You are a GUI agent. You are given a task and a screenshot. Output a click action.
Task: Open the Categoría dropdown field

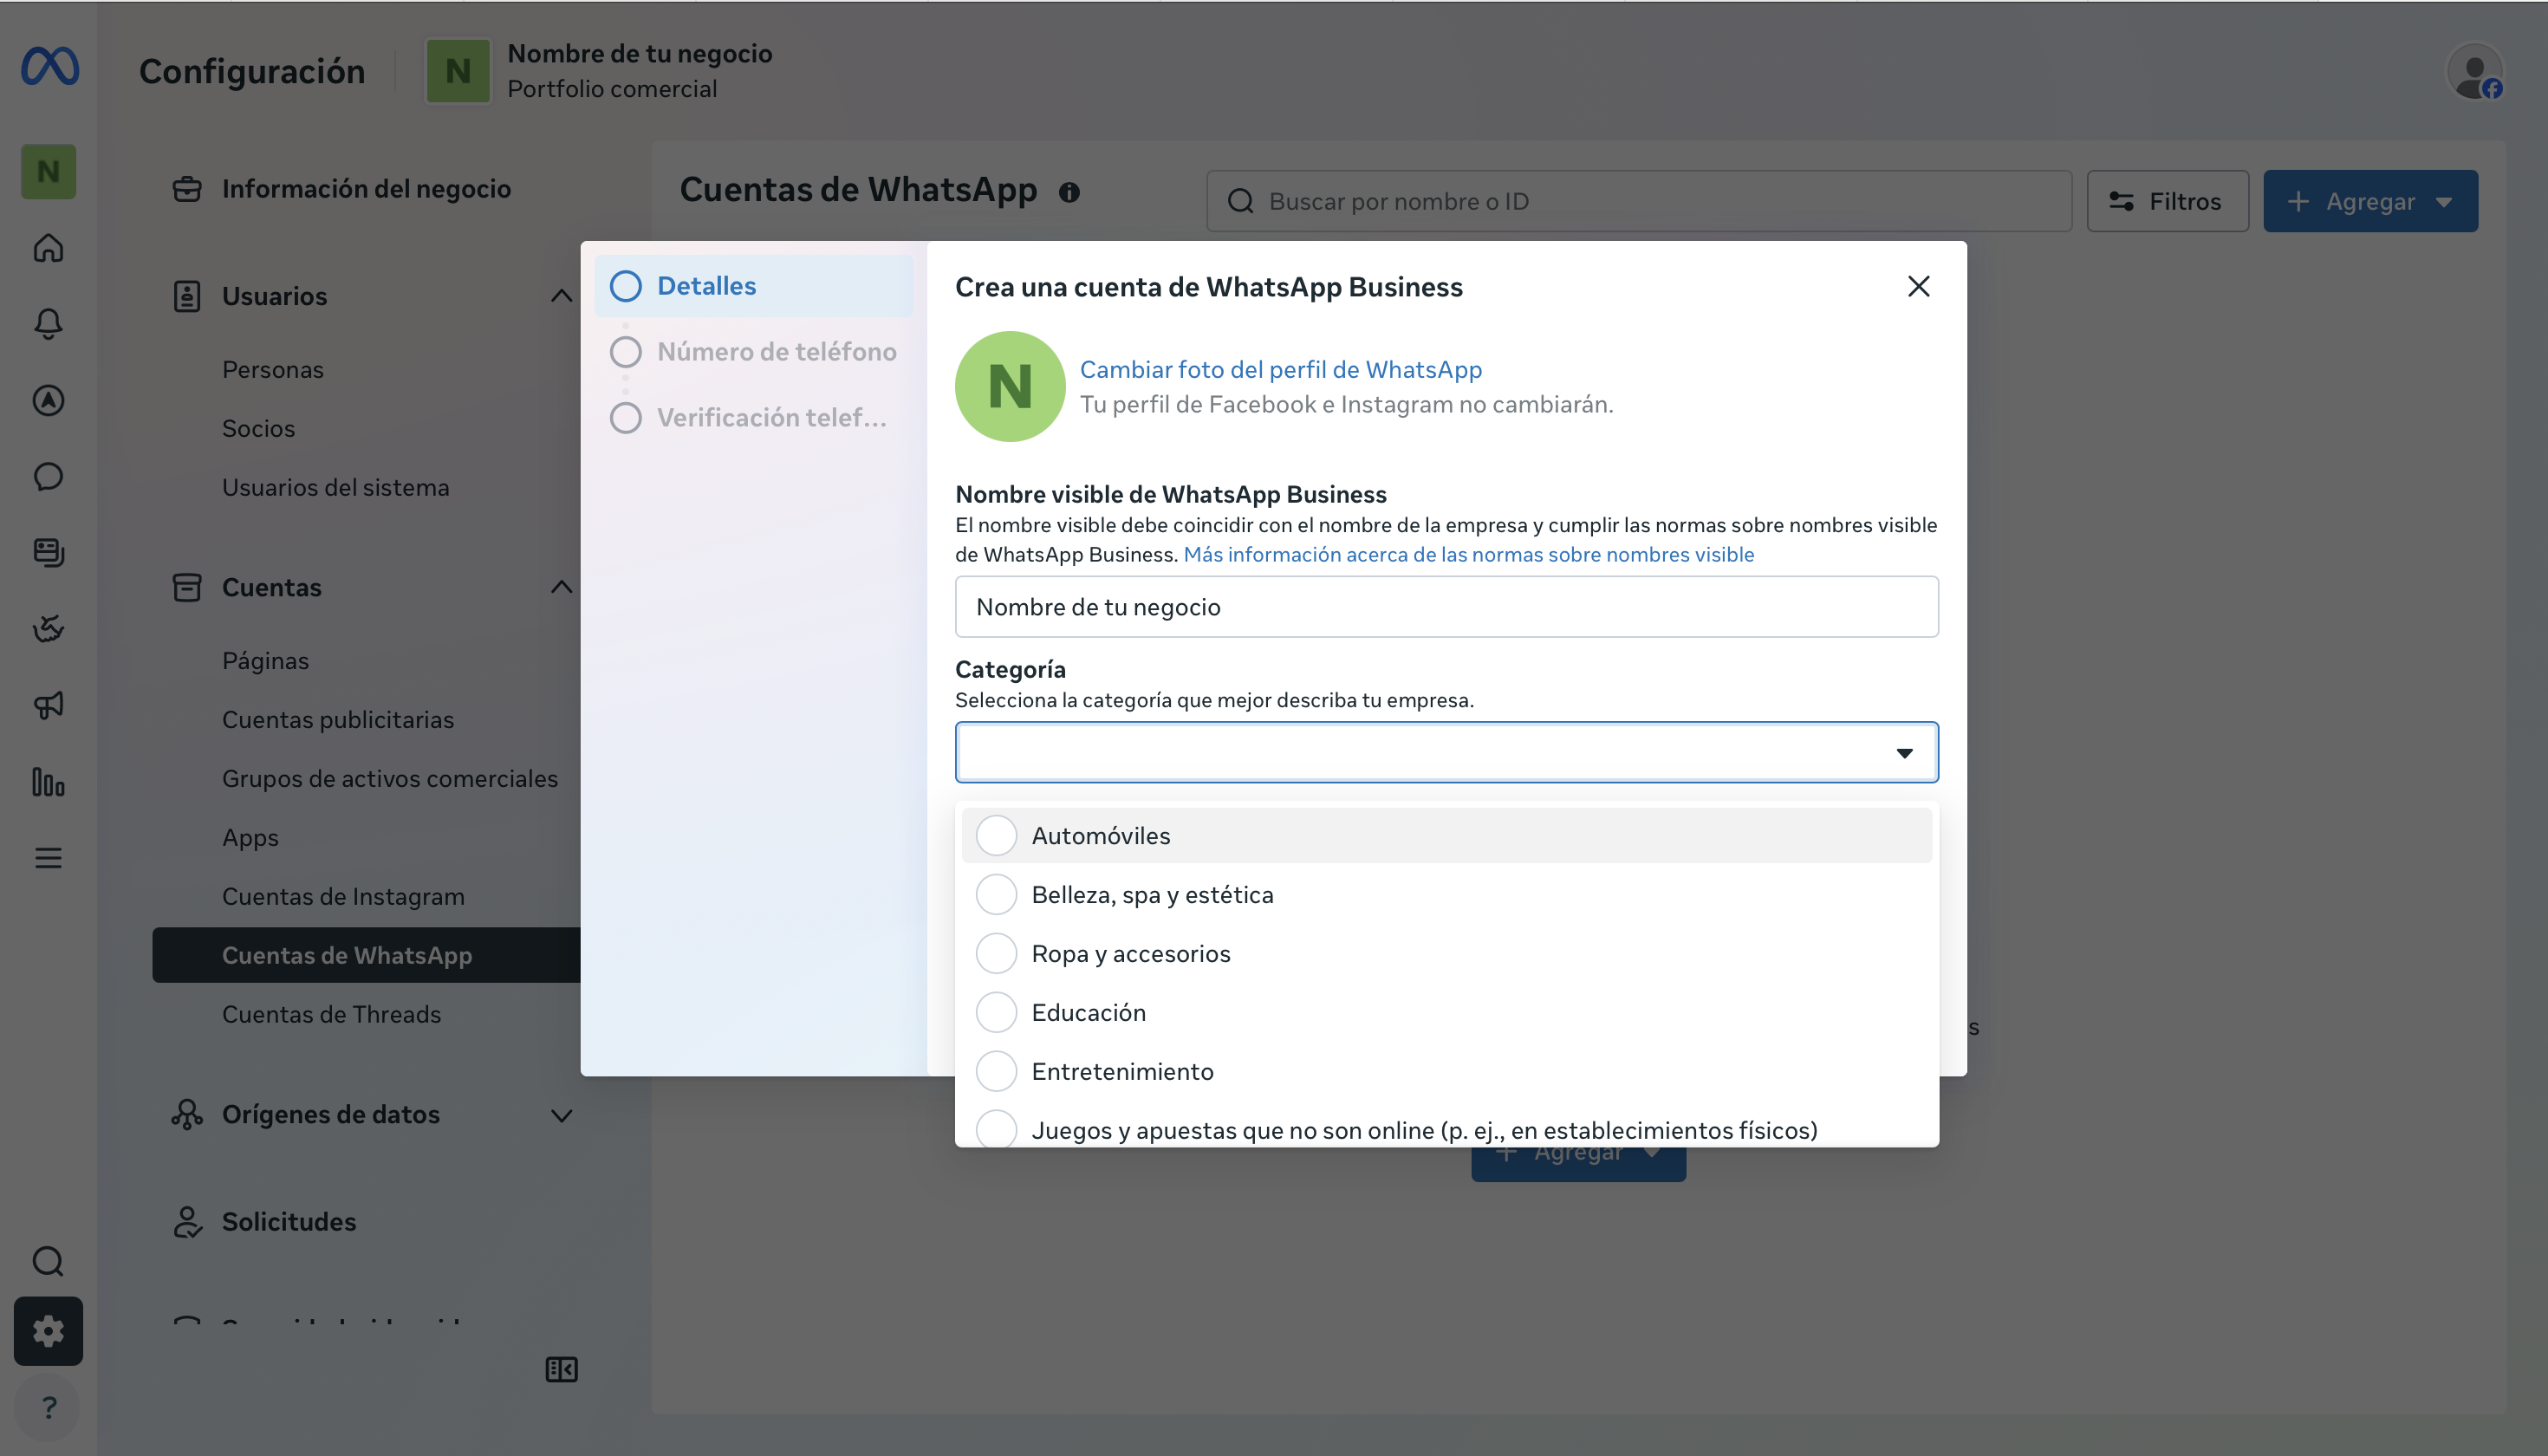click(x=1446, y=752)
